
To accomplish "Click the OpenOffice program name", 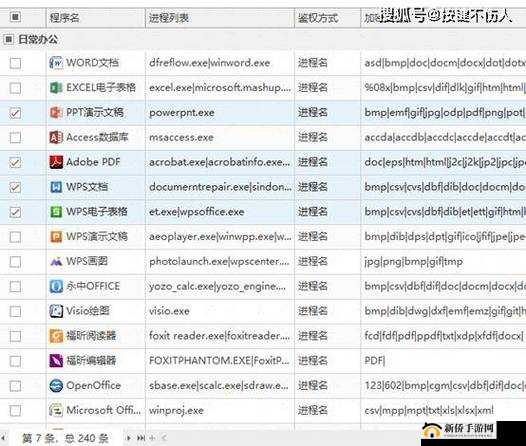I will (x=94, y=386).
